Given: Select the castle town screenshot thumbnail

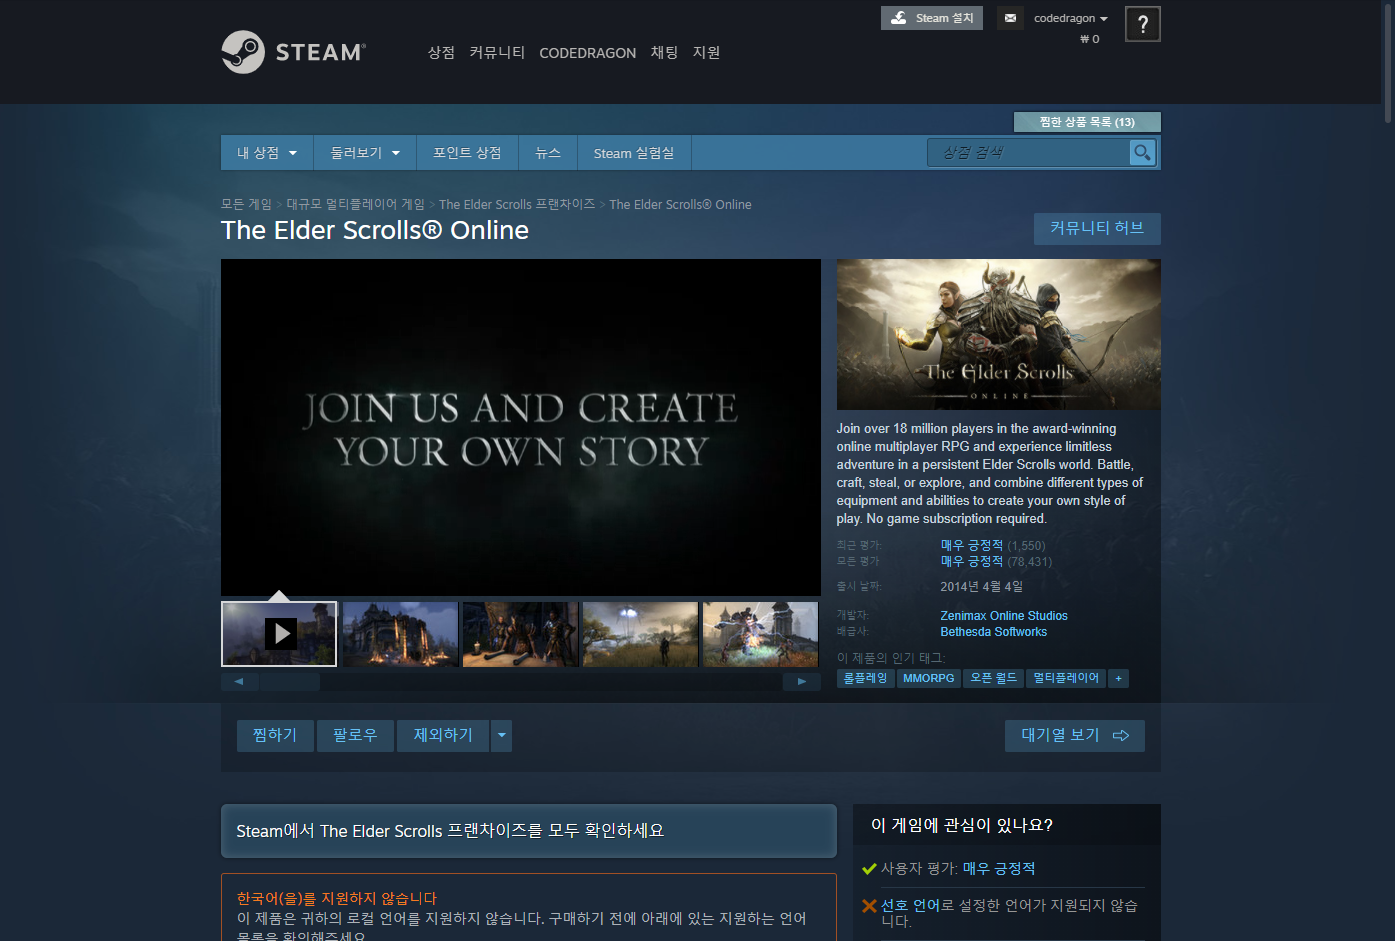Looking at the screenshot, I should click(400, 634).
